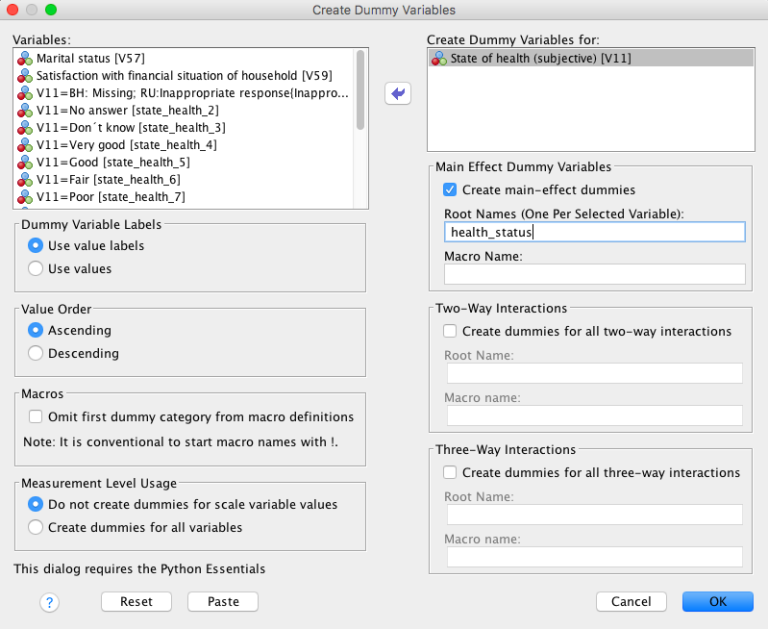Image resolution: width=768 pixels, height=629 pixels.
Task: Click the V11=Poor variable icon
Action: tap(25, 197)
